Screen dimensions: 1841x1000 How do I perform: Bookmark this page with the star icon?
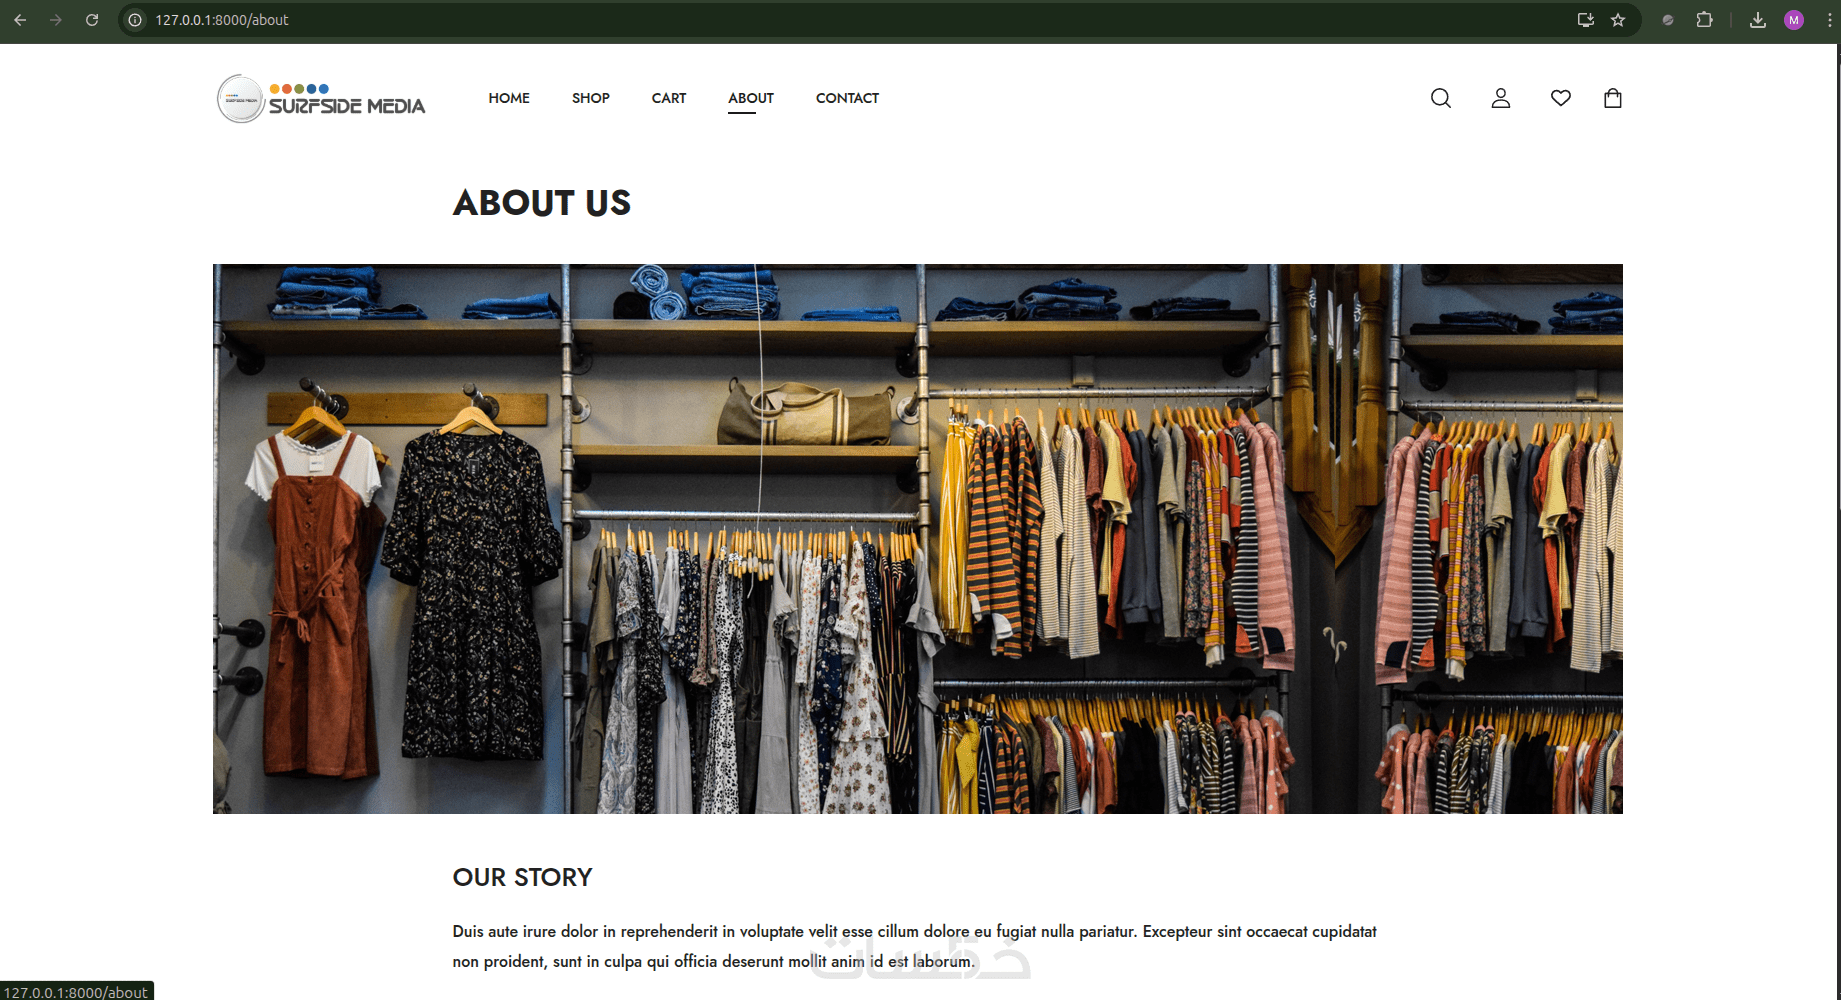pyautogui.click(x=1618, y=20)
